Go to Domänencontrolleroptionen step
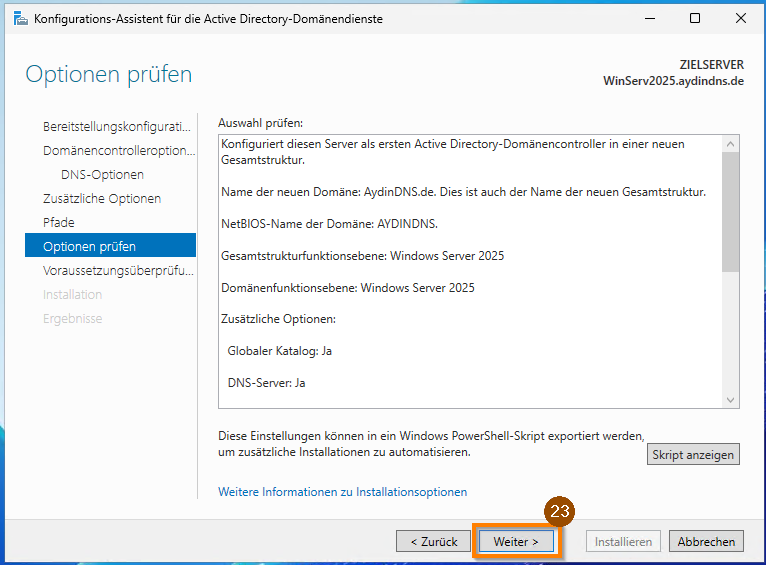This screenshot has height=565, width=766. click(x=119, y=151)
